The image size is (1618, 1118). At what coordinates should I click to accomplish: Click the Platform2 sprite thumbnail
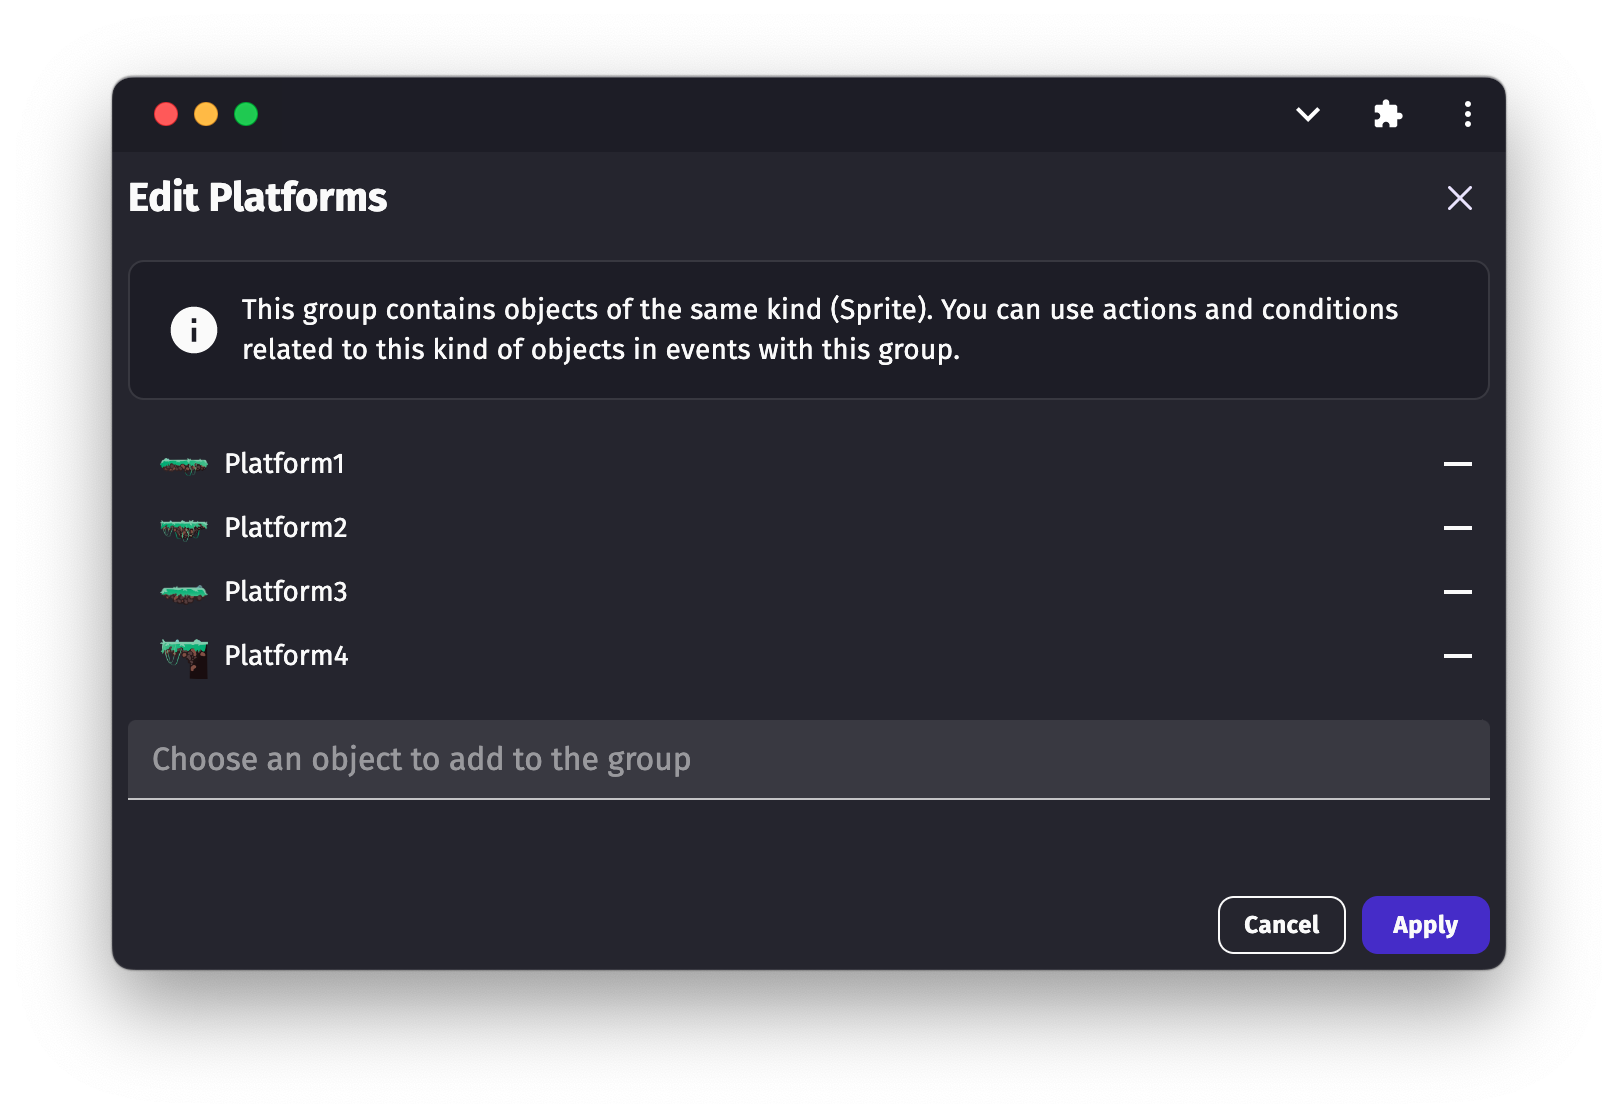tap(184, 529)
